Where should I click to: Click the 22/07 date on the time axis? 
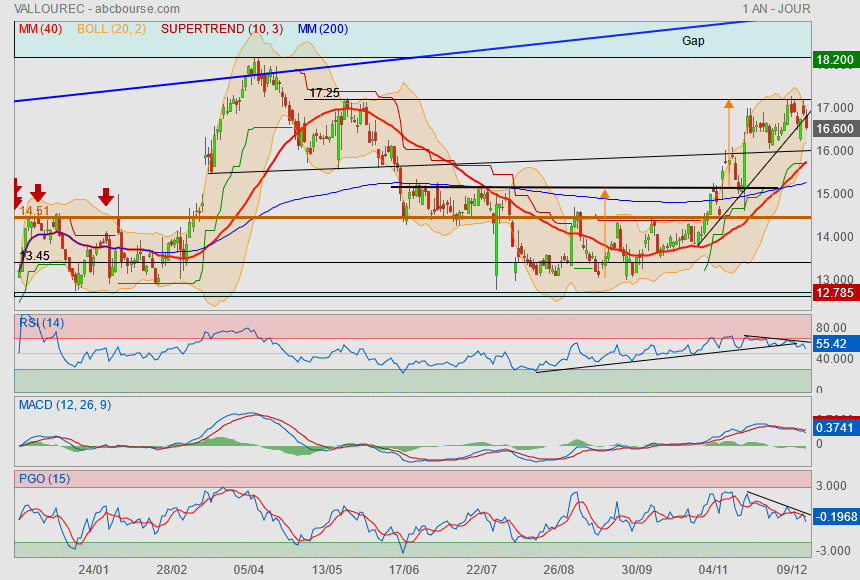pyautogui.click(x=482, y=570)
